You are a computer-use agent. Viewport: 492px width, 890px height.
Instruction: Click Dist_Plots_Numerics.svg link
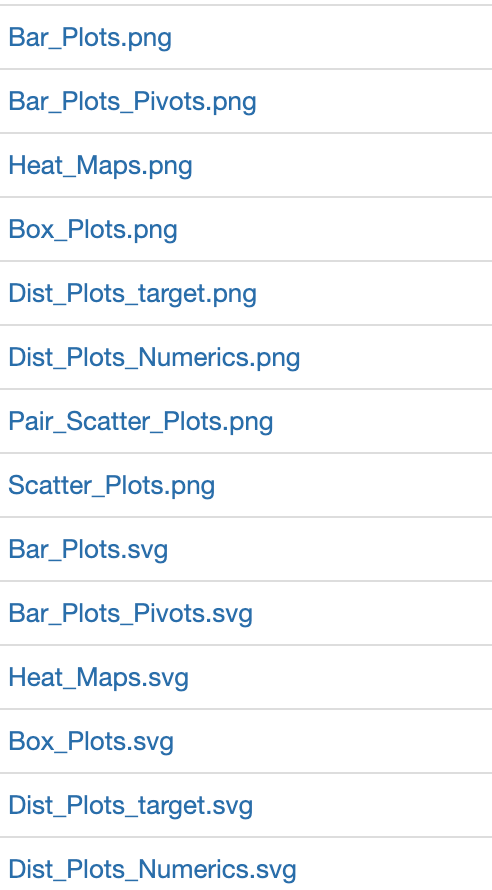tap(152, 870)
